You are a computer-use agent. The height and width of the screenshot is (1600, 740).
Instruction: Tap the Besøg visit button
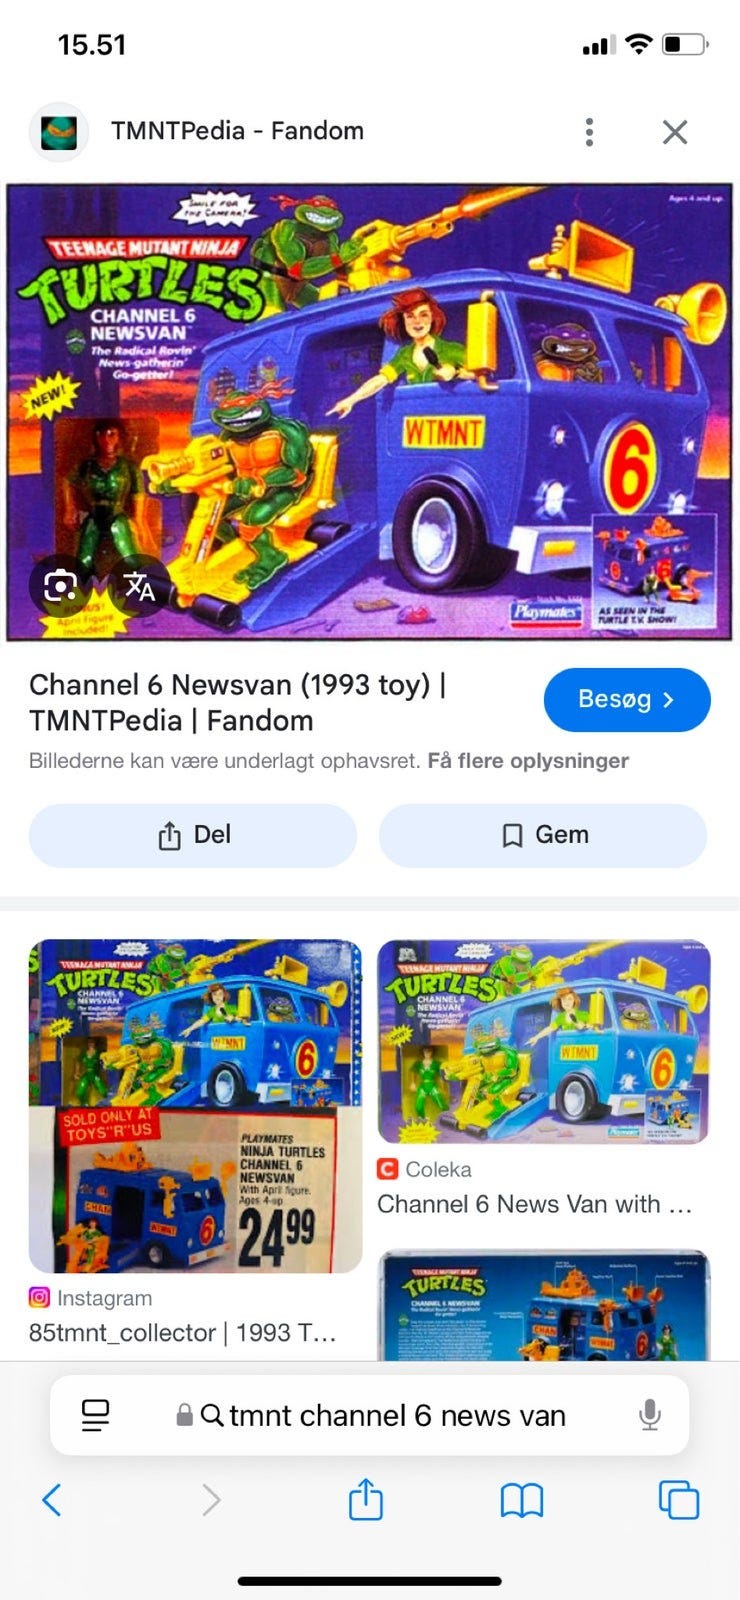tap(627, 699)
